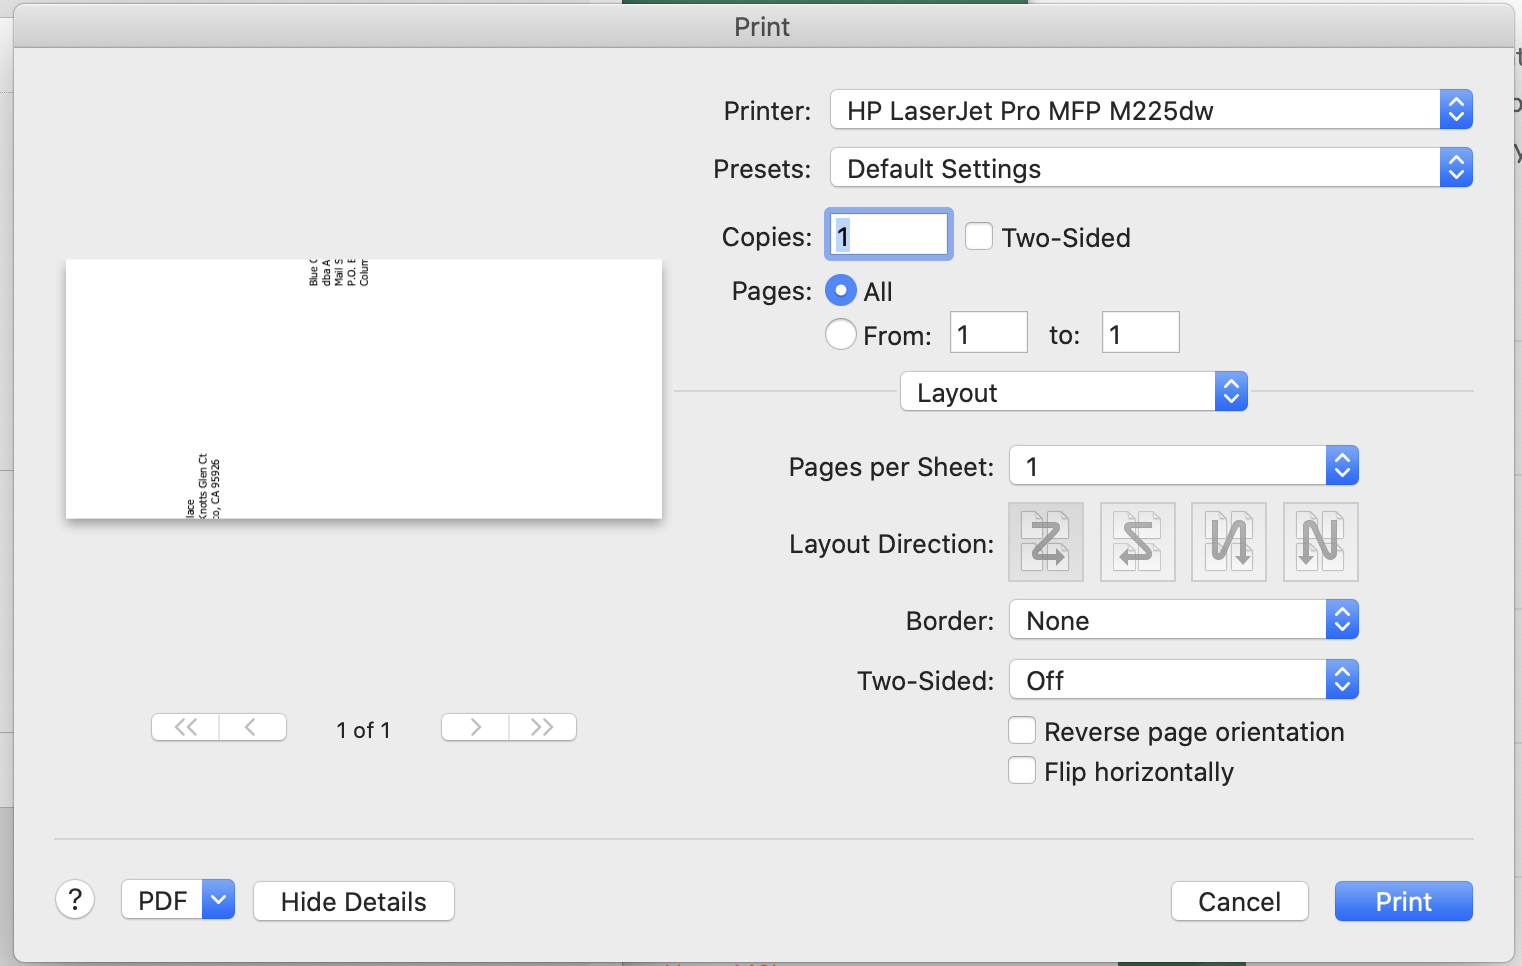1522x966 pixels.
Task: Jump to the last preview page
Action: point(542,727)
